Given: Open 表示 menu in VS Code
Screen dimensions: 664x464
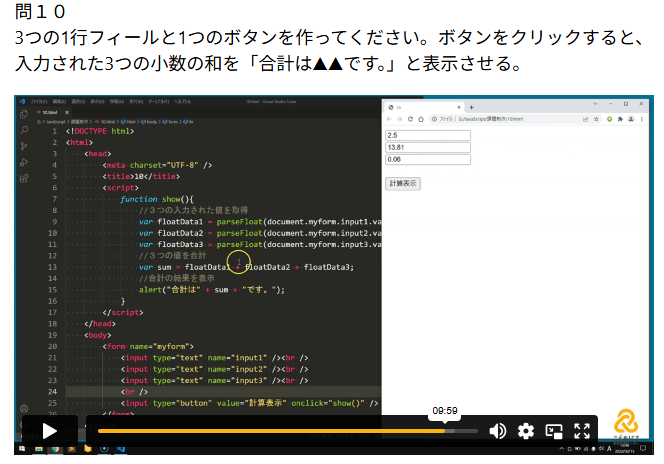Looking at the screenshot, I should point(97,102).
